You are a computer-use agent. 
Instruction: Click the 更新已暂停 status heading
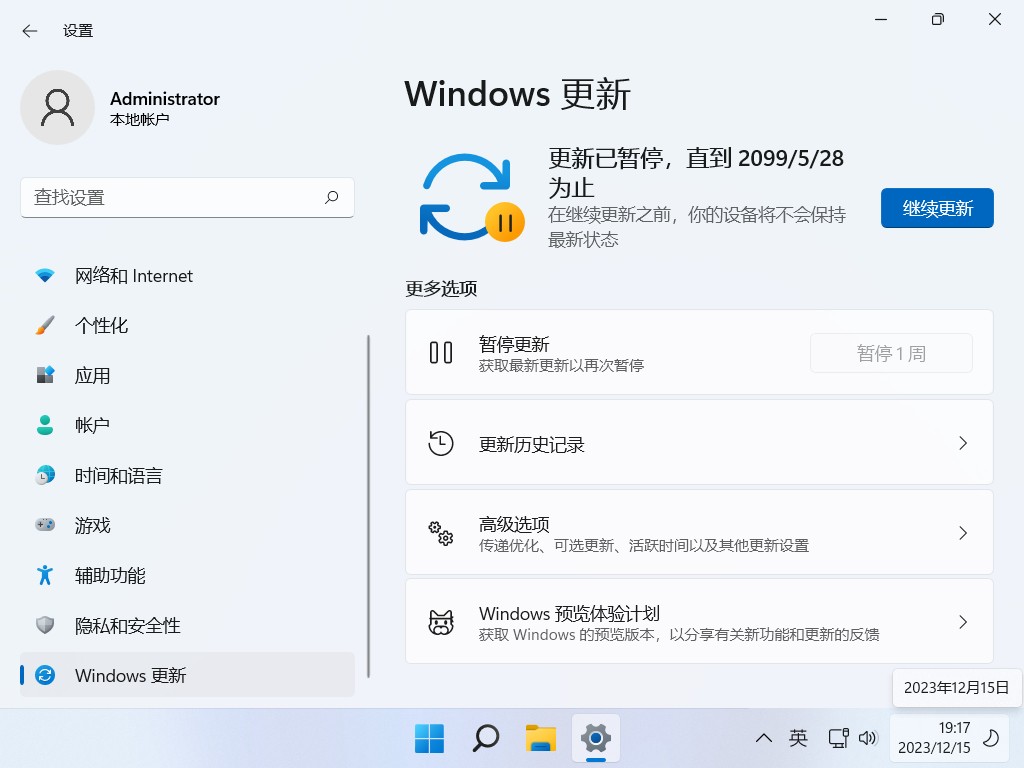click(696, 172)
